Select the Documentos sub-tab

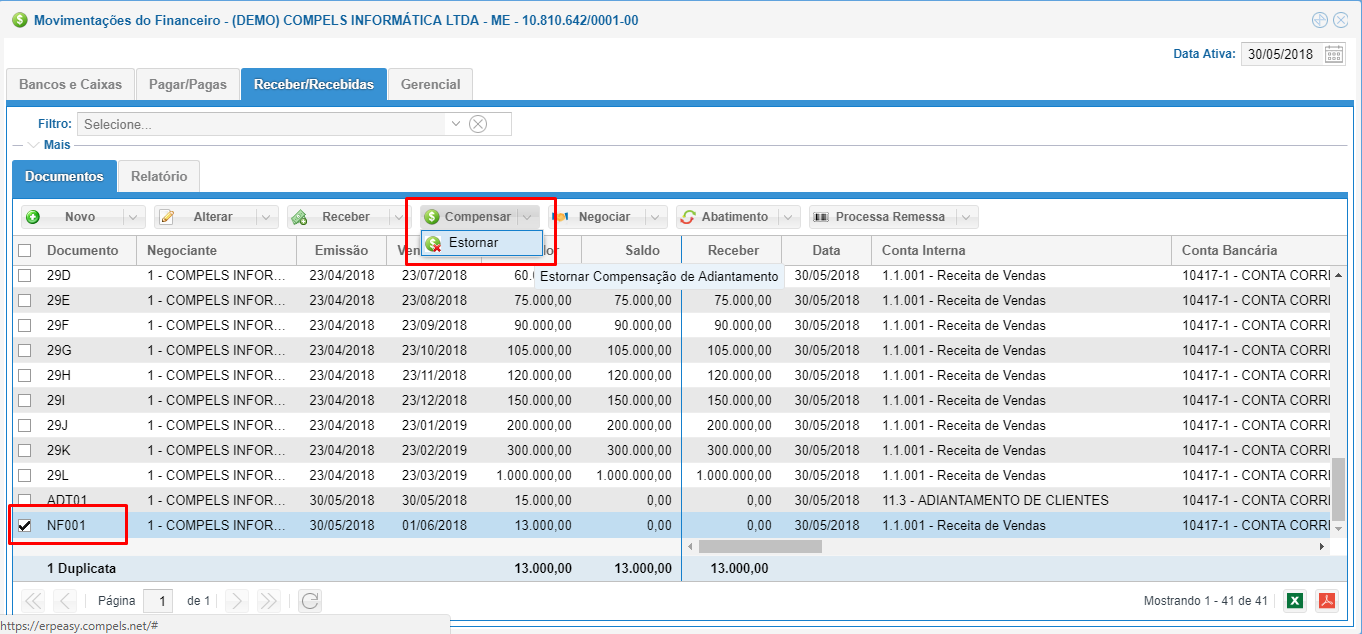click(64, 176)
